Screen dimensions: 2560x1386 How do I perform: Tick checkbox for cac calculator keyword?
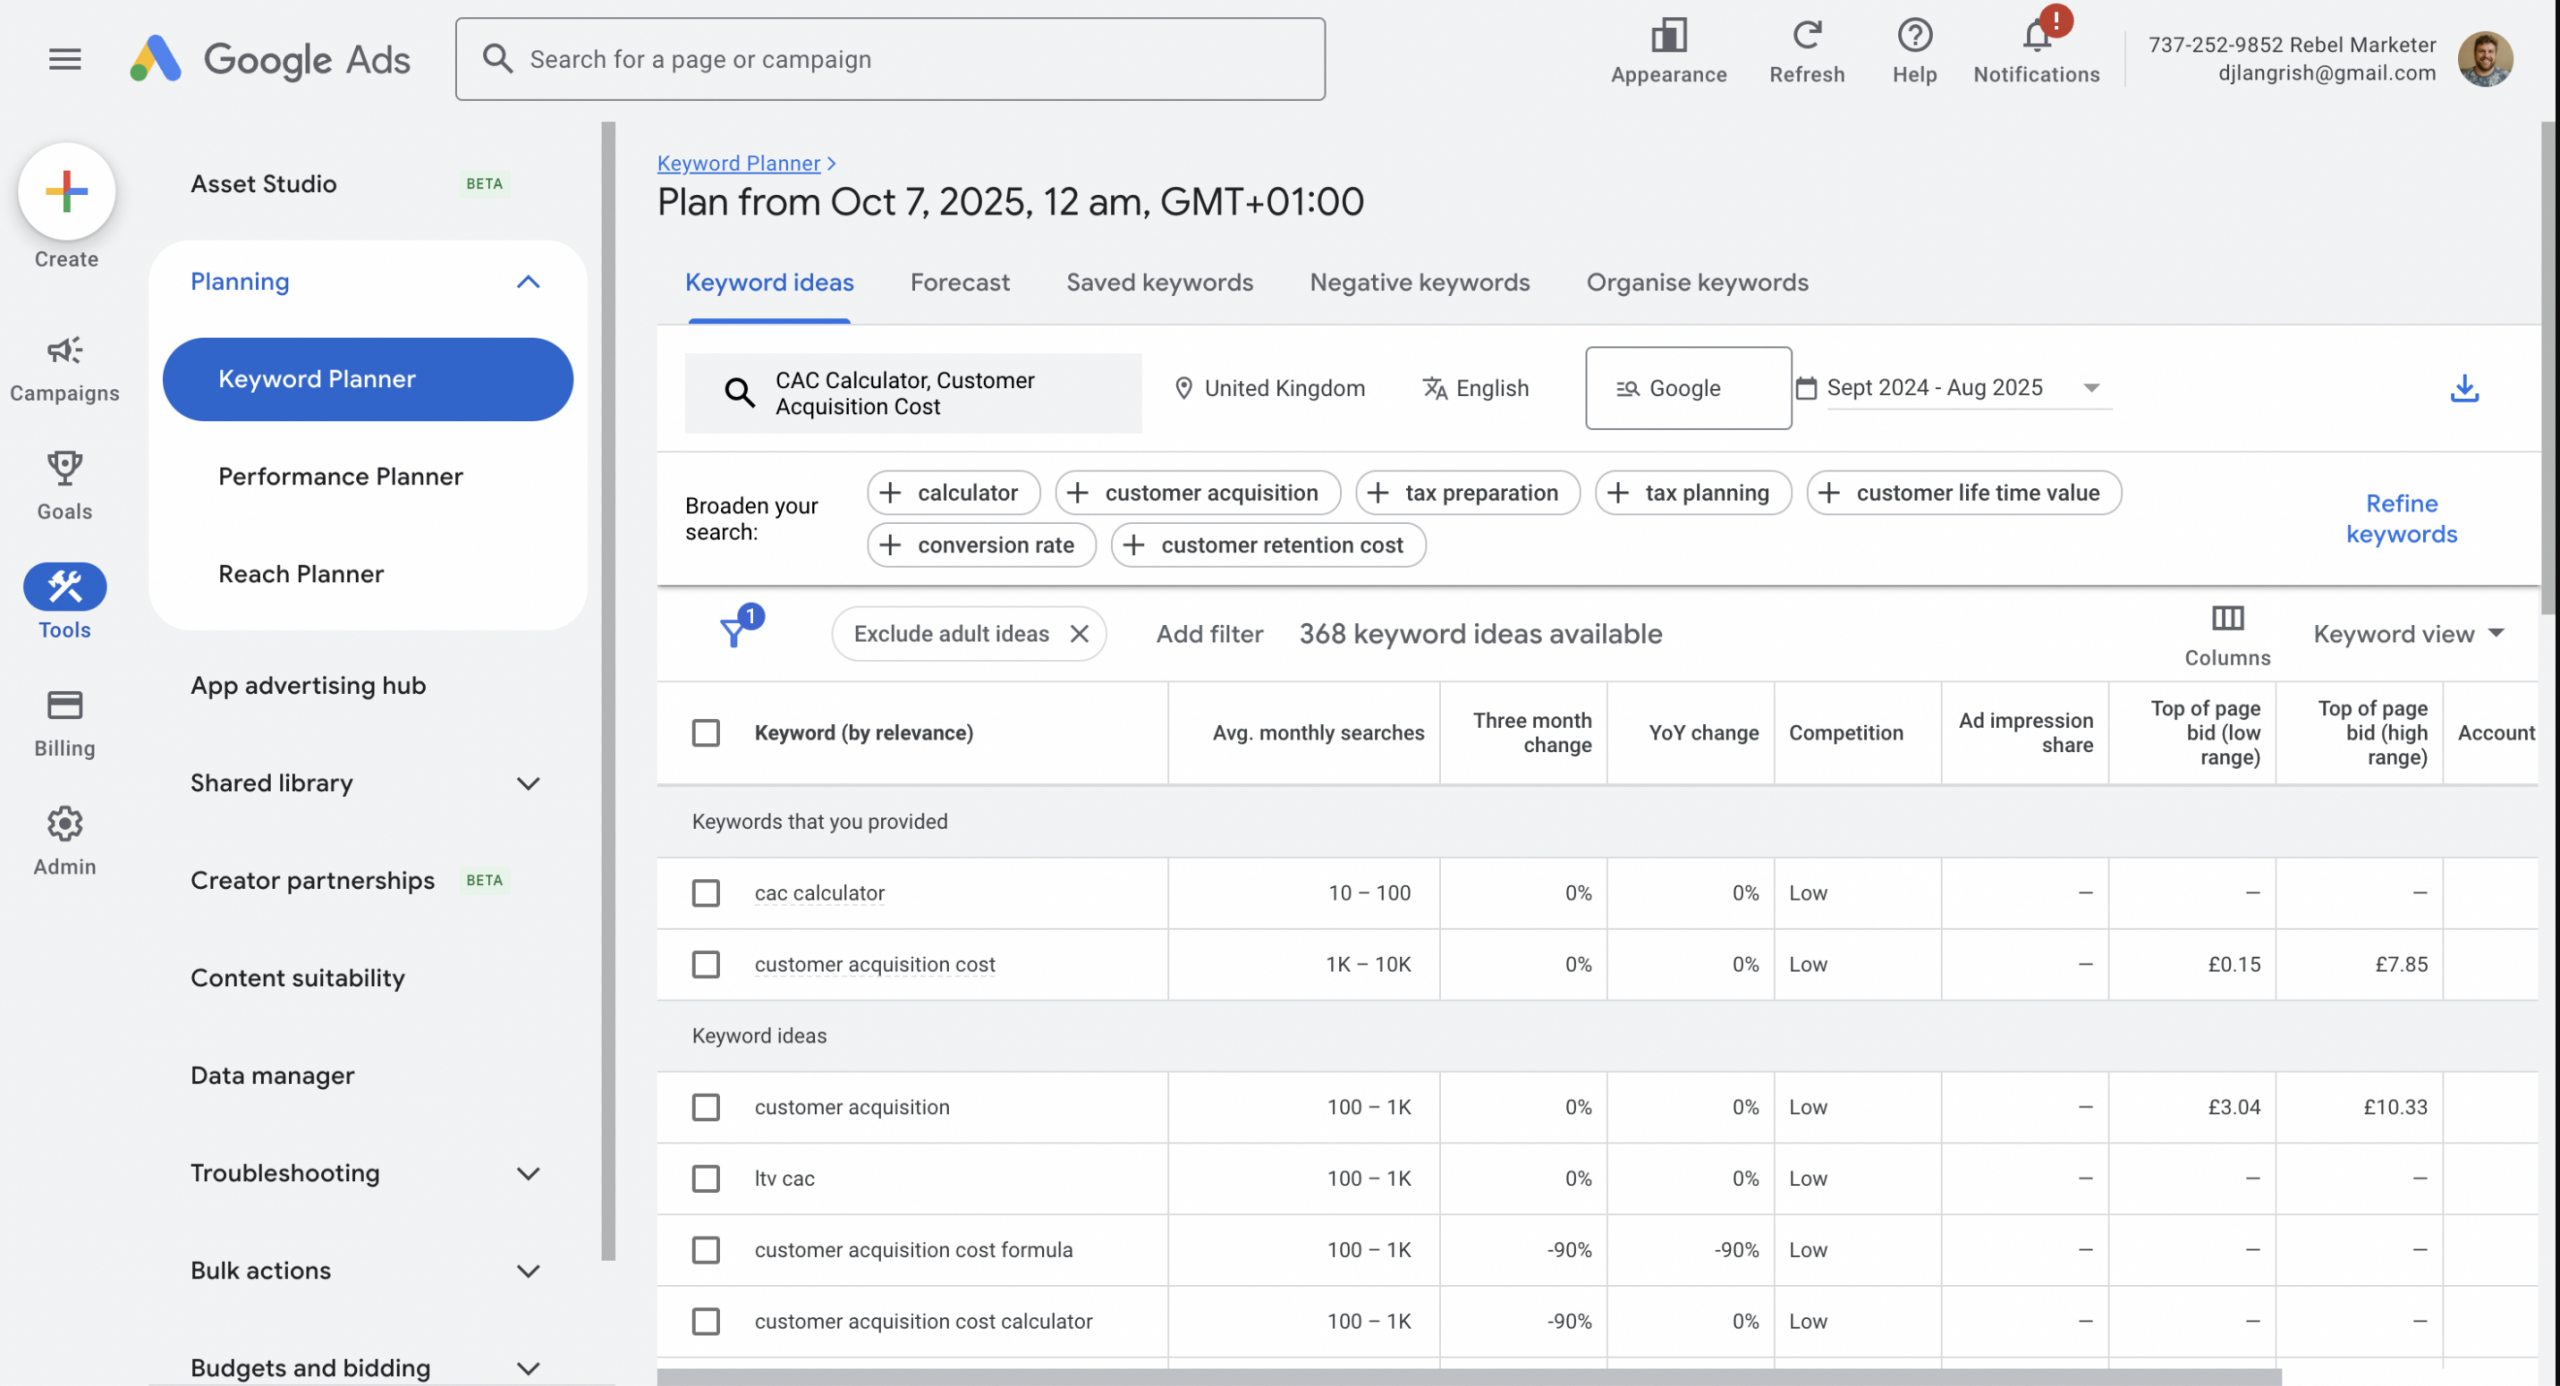coord(706,893)
